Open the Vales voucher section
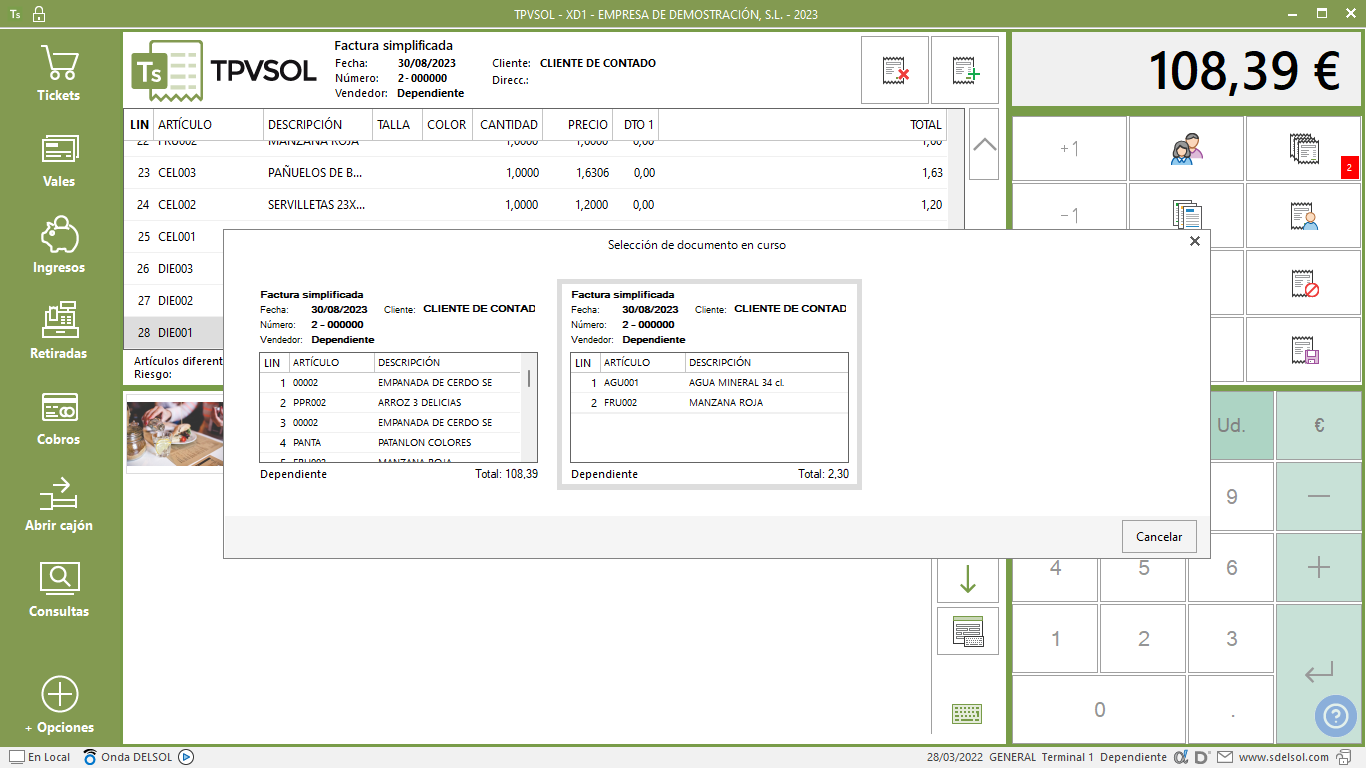The width and height of the screenshot is (1366, 768). pyautogui.click(x=58, y=160)
